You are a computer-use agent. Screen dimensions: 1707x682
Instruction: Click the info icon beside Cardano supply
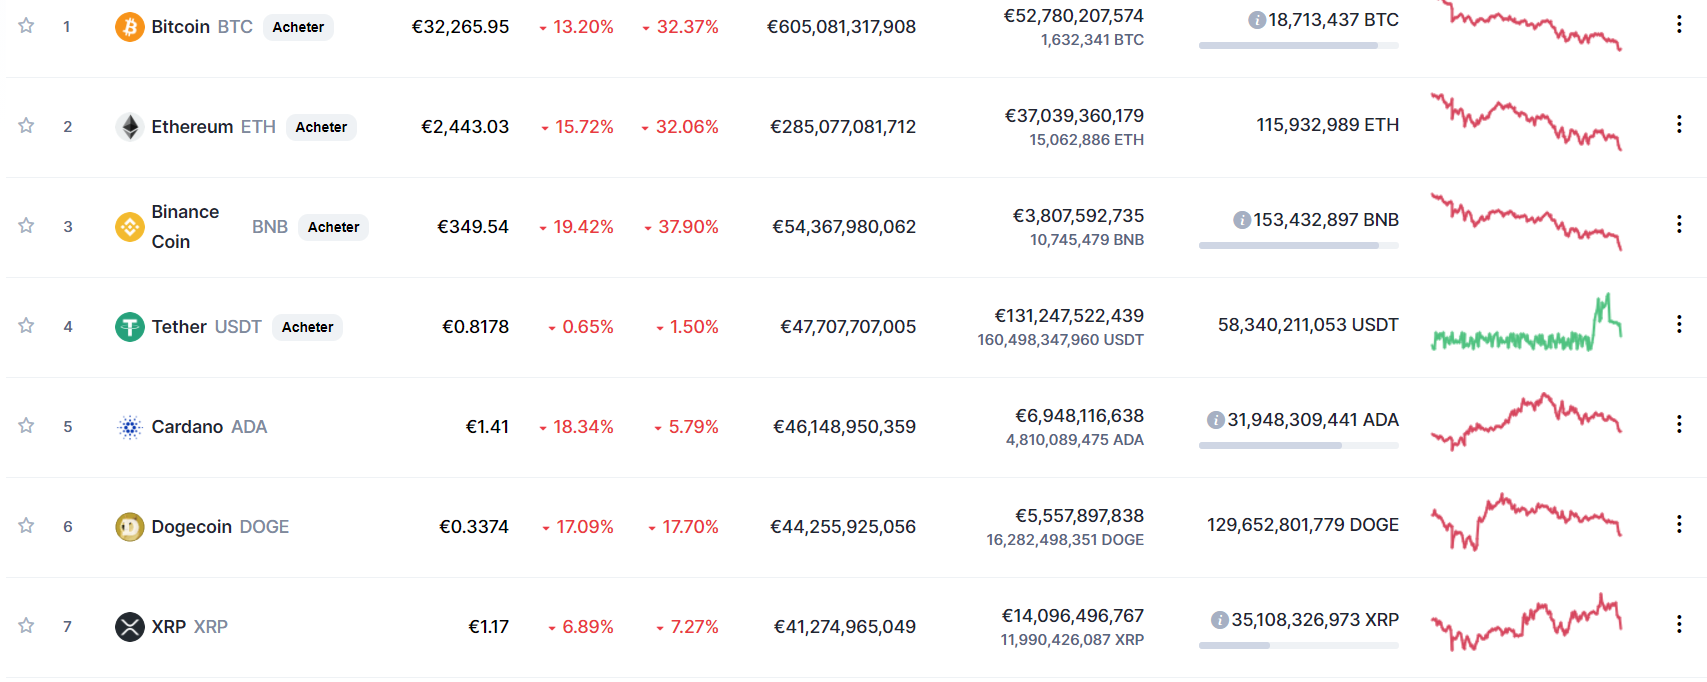coord(1215,420)
